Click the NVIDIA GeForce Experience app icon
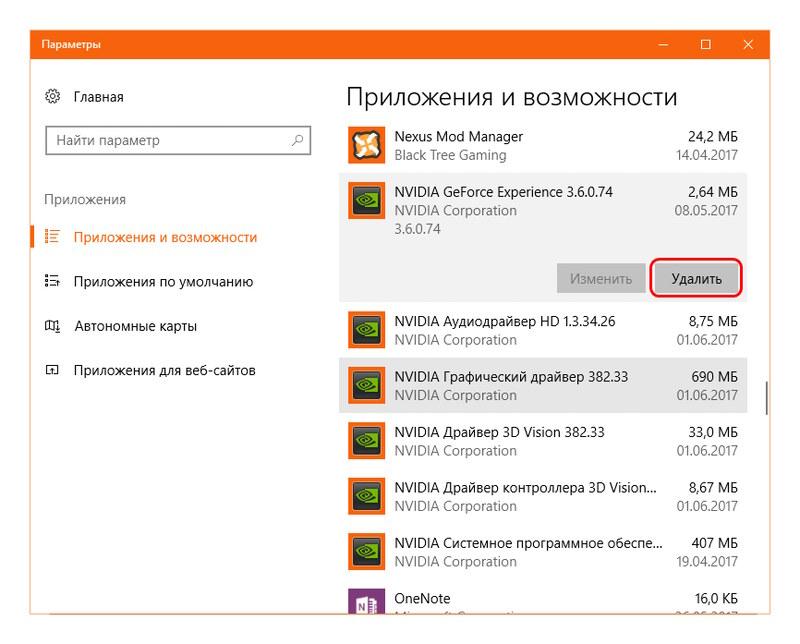Viewport: 800px width, 644px height. click(x=366, y=201)
